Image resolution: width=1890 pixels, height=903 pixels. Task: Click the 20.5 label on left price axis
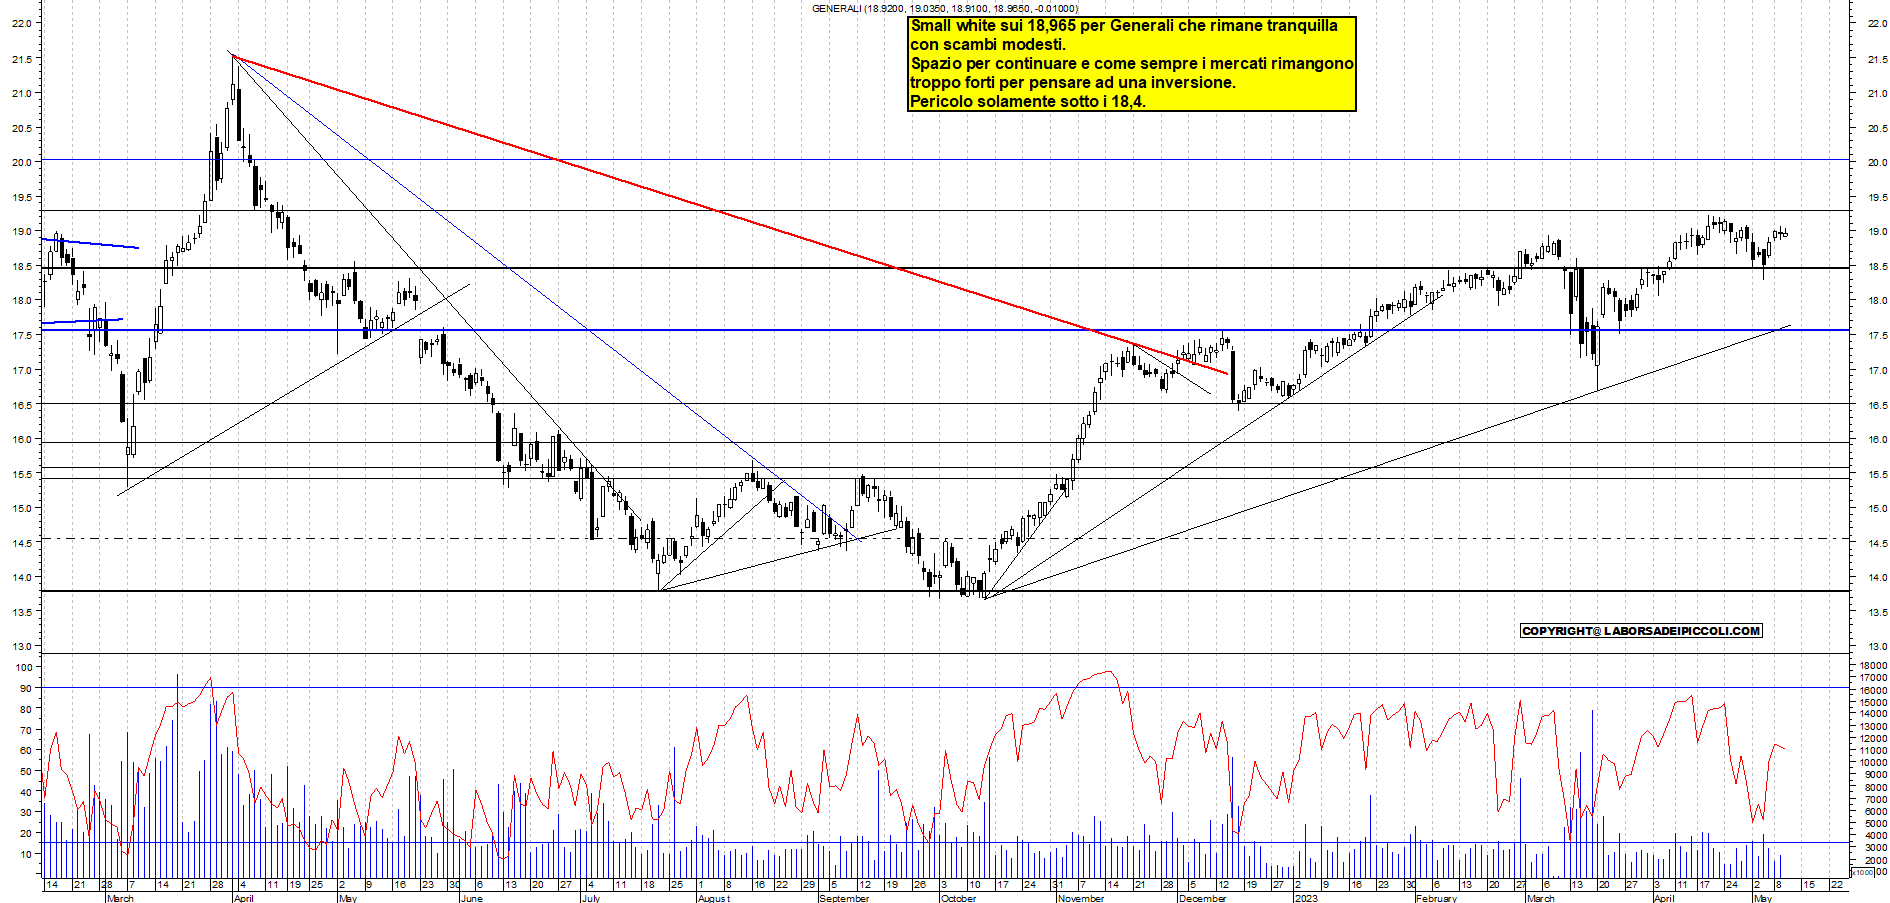click(21, 129)
